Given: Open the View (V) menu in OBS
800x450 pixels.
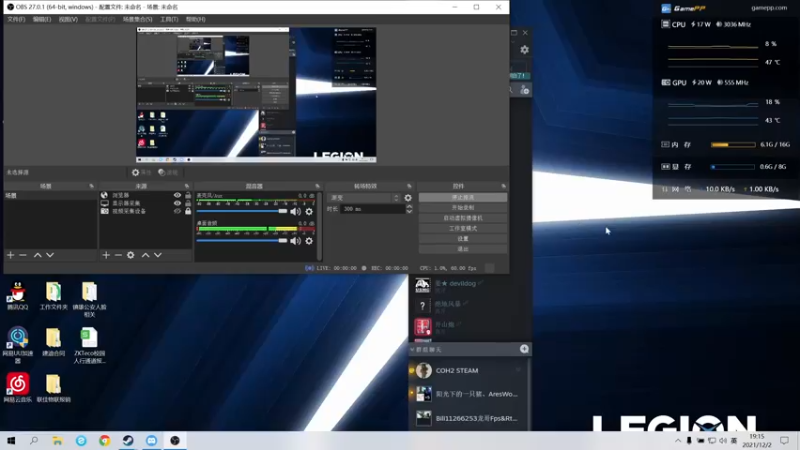Looking at the screenshot, I should [68, 19].
